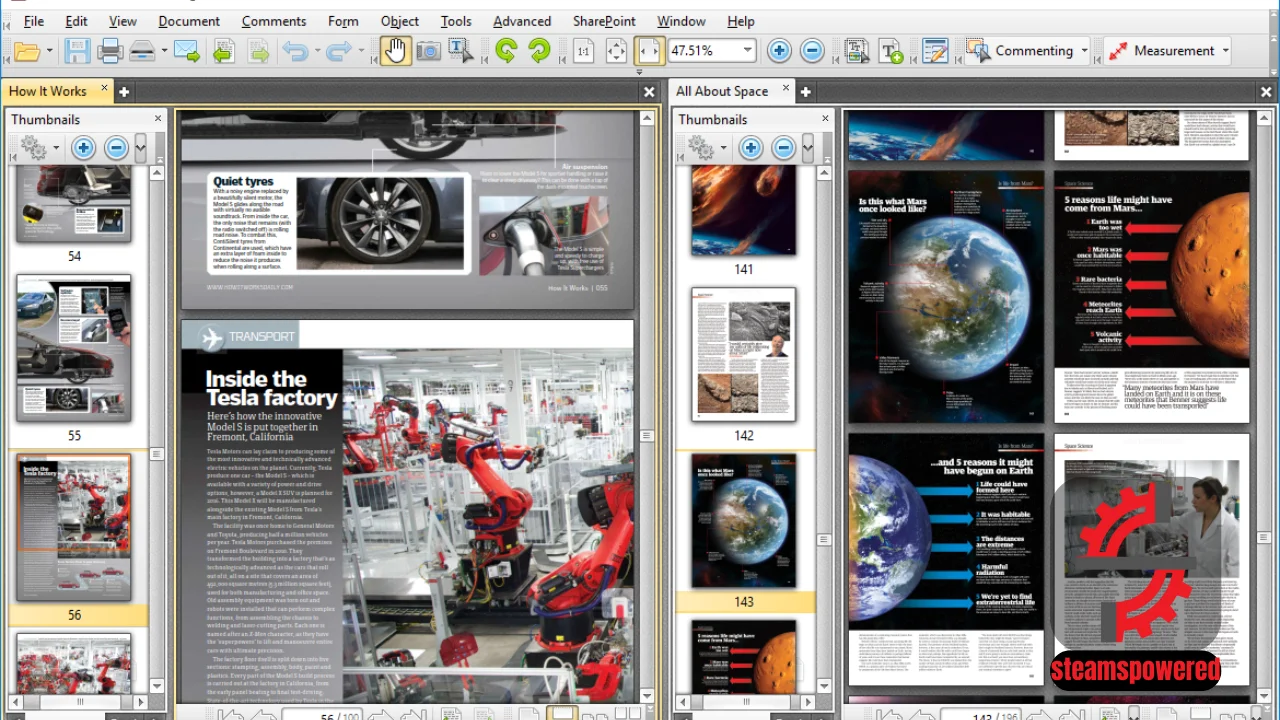Select page 56 thumbnail in How It Works
This screenshot has height=720, width=1280.
(x=74, y=528)
